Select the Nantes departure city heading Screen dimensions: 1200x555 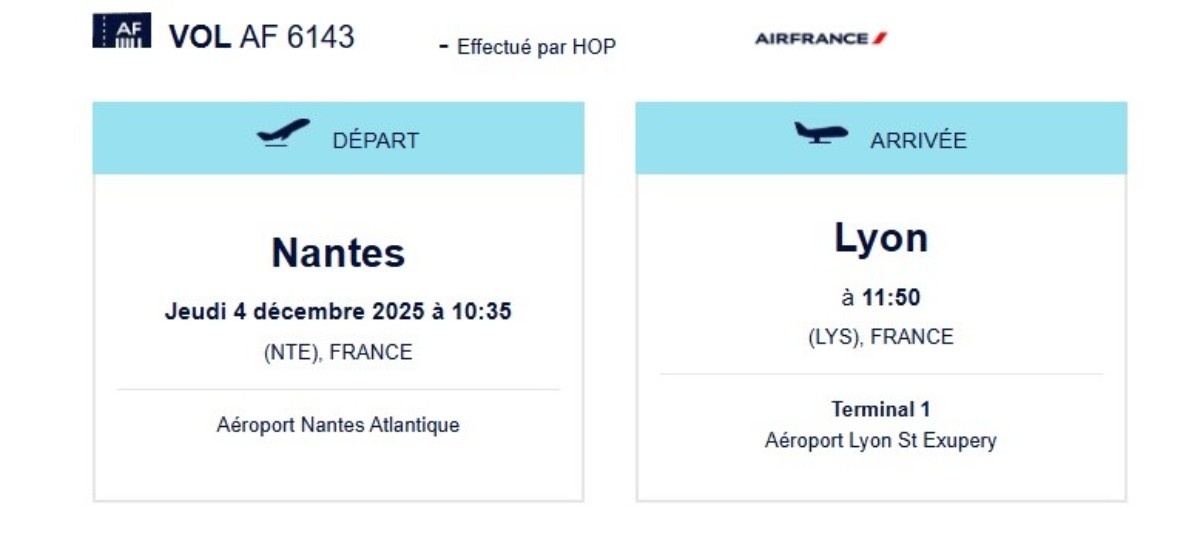coord(338,252)
